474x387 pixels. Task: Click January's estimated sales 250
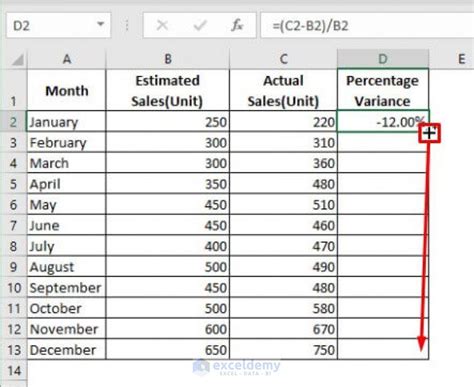pos(168,122)
